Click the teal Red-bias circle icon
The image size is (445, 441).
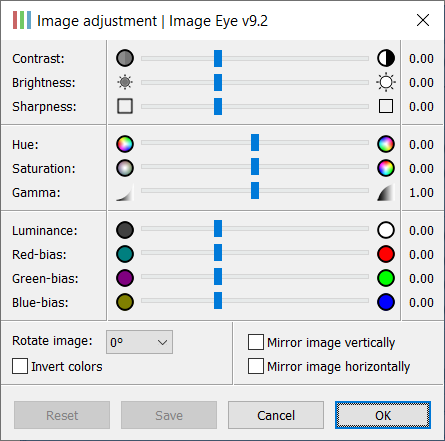pyautogui.click(x=125, y=254)
